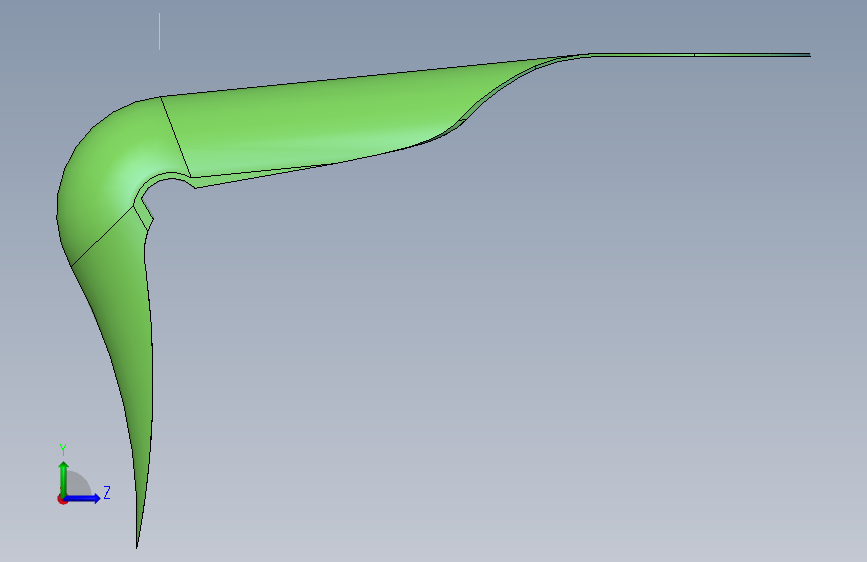Click the red X axis dot at triad origin
The height and width of the screenshot is (562, 867).
click(x=62, y=499)
